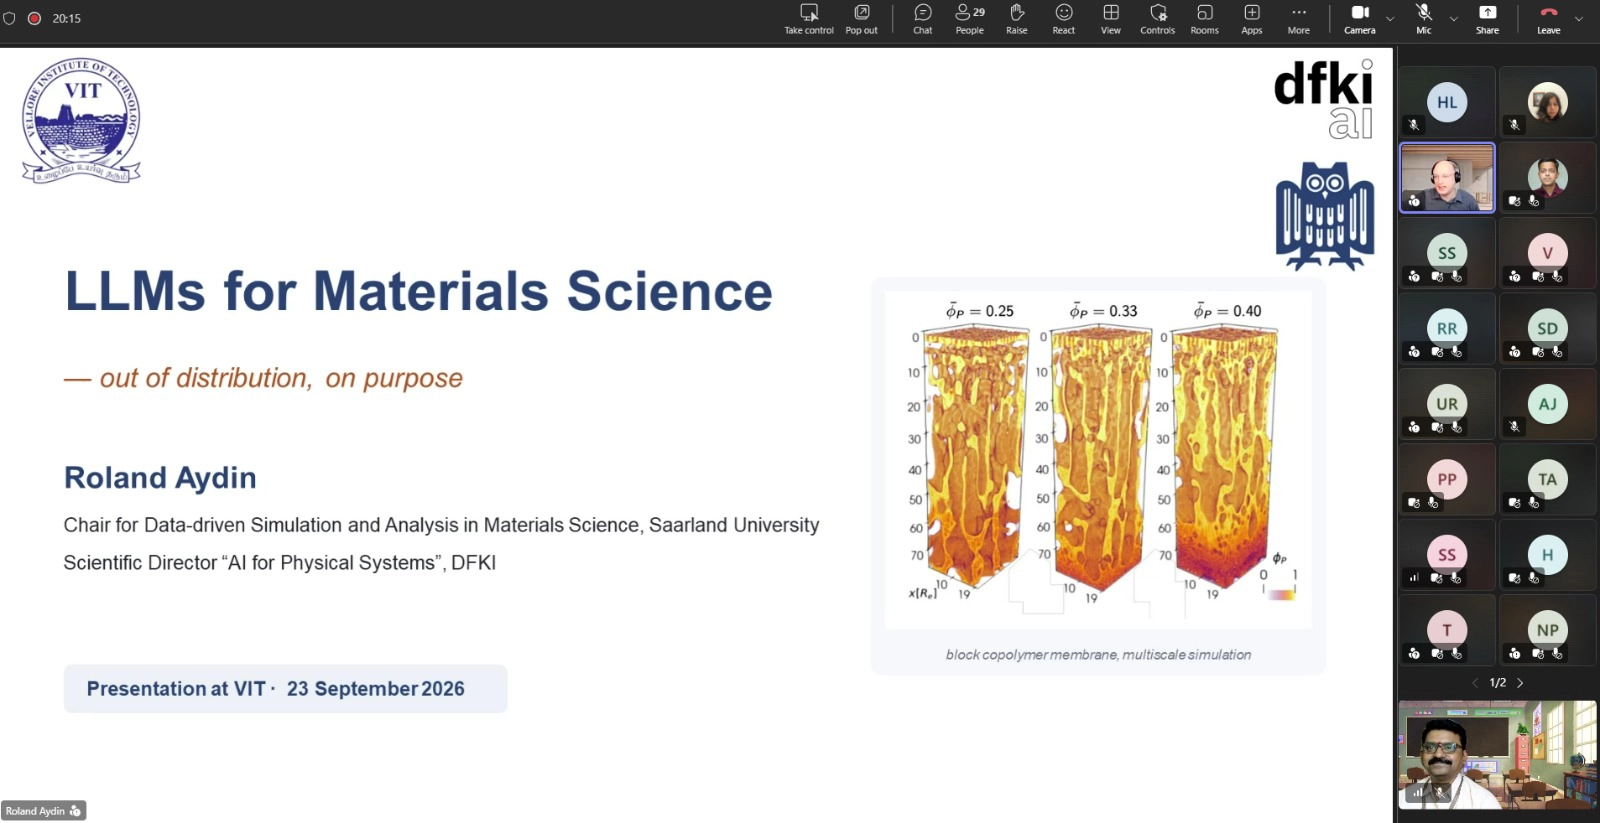Expand the microphone options arrow
The image size is (1600, 823).
click(x=1454, y=19)
